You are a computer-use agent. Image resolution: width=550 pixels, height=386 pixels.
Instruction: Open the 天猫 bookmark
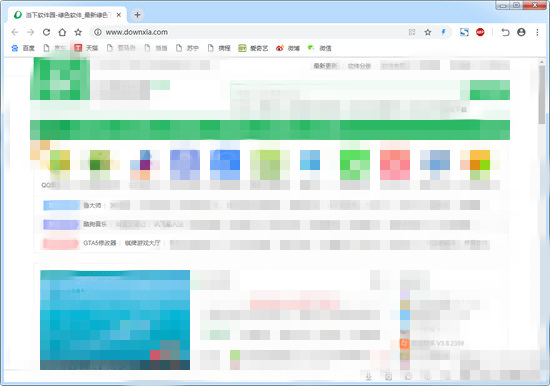(x=86, y=48)
